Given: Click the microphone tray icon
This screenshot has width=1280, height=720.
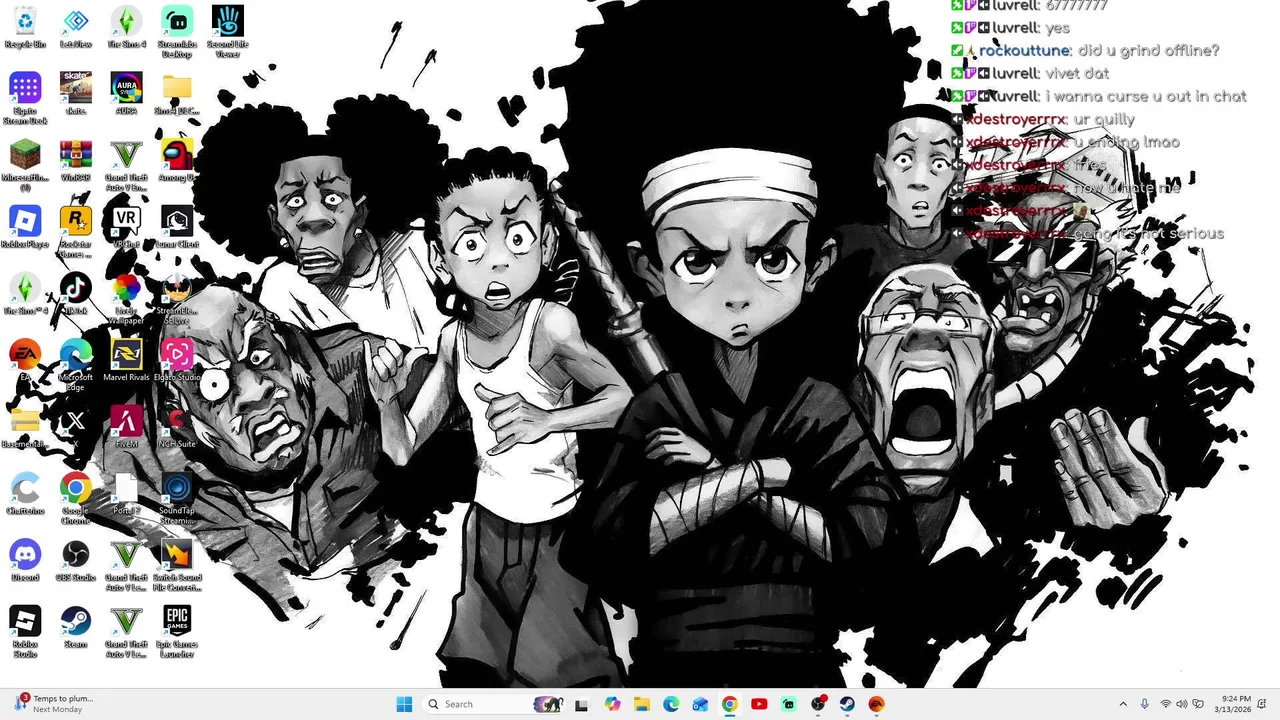Looking at the screenshot, I should (x=1145, y=704).
